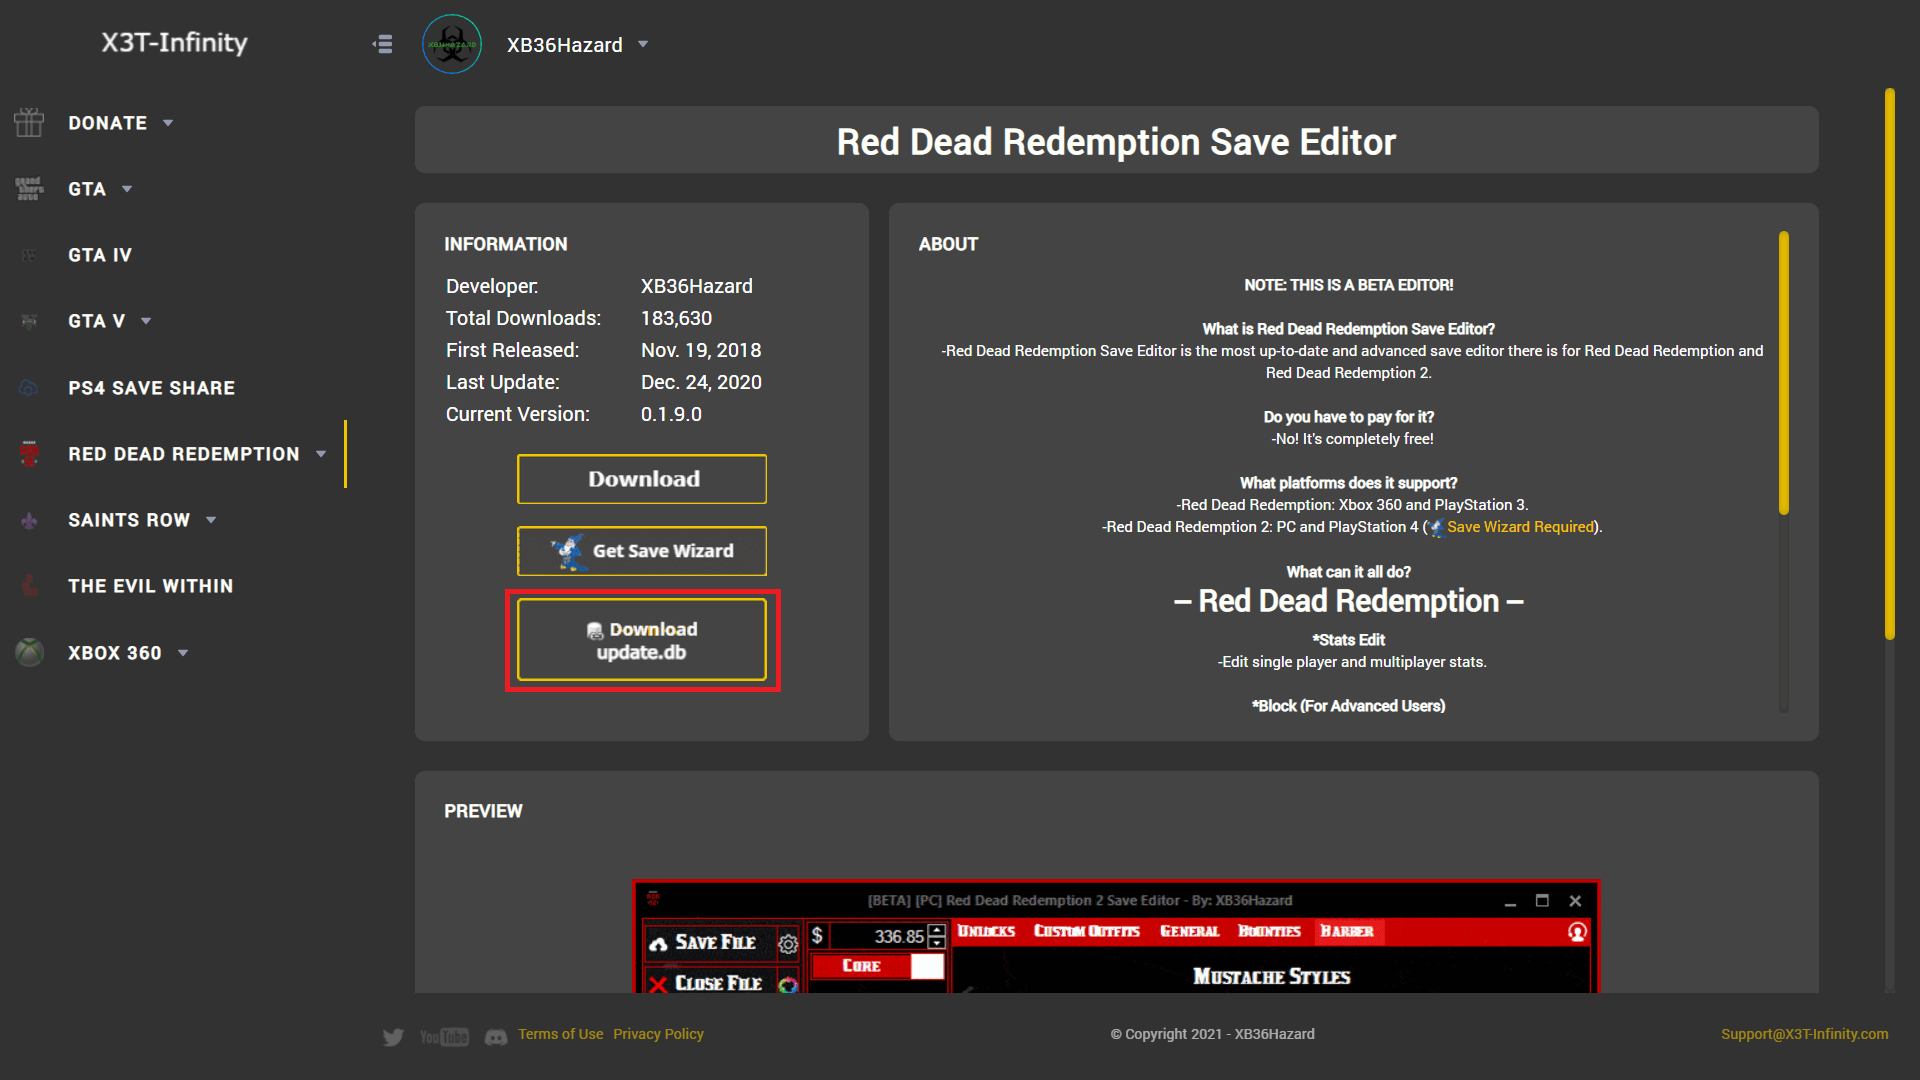Click the file icon on Download update.db

595,630
